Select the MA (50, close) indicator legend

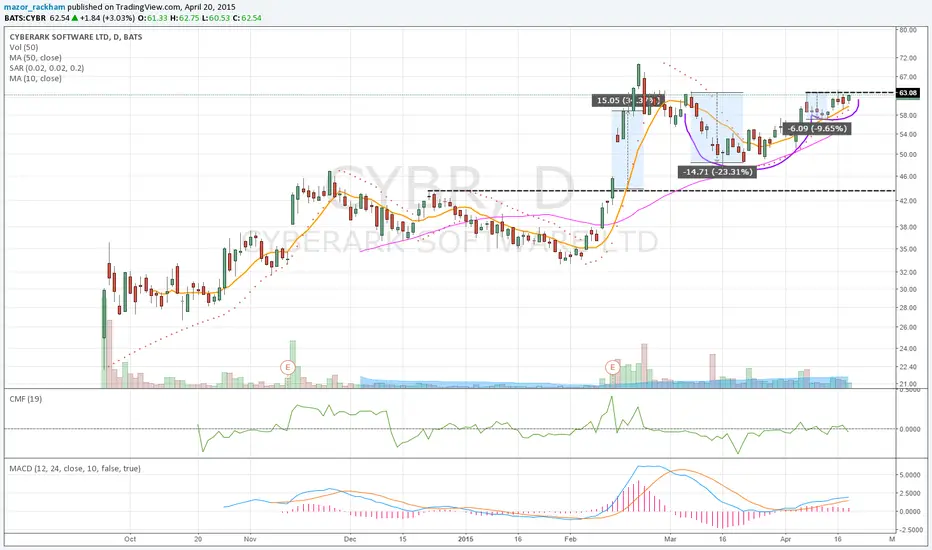click(x=35, y=58)
